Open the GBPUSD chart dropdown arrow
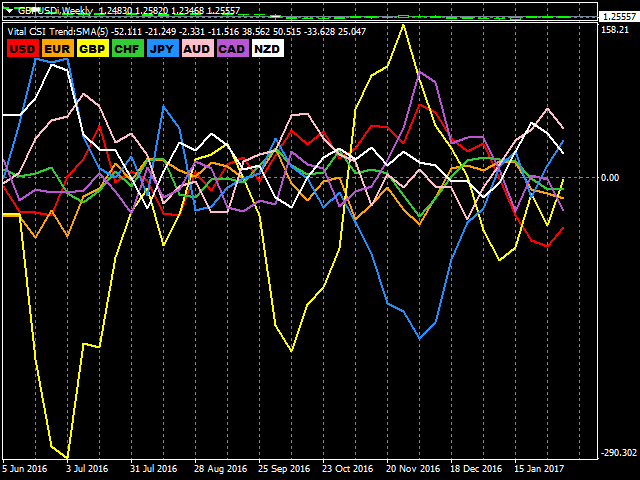640x480 pixels. point(10,11)
